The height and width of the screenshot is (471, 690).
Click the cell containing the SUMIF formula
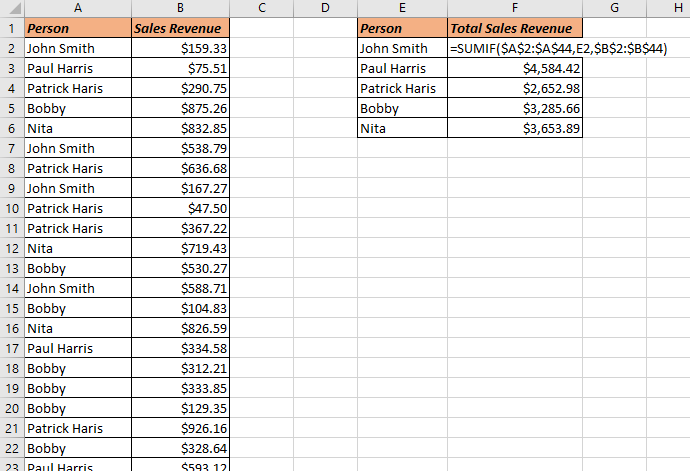[514, 48]
